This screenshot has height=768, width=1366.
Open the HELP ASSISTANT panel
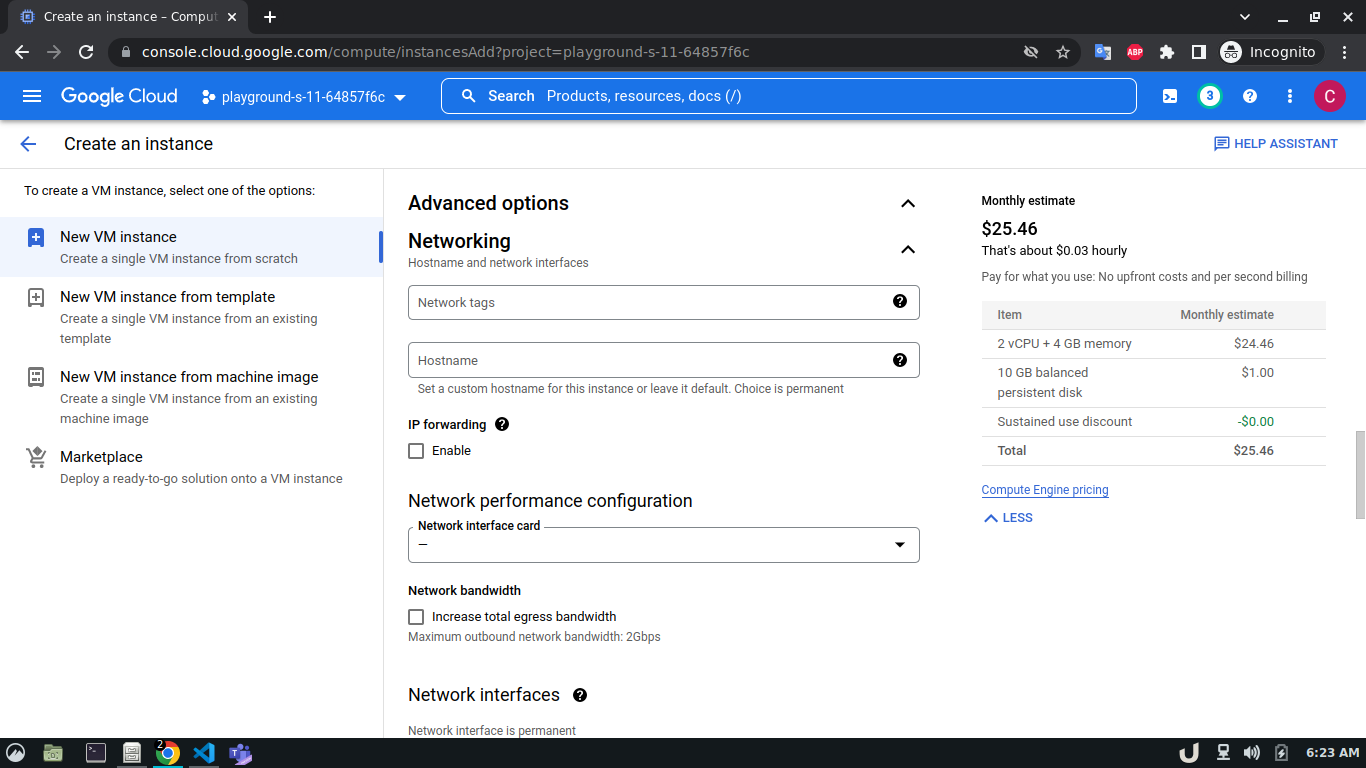(1275, 144)
